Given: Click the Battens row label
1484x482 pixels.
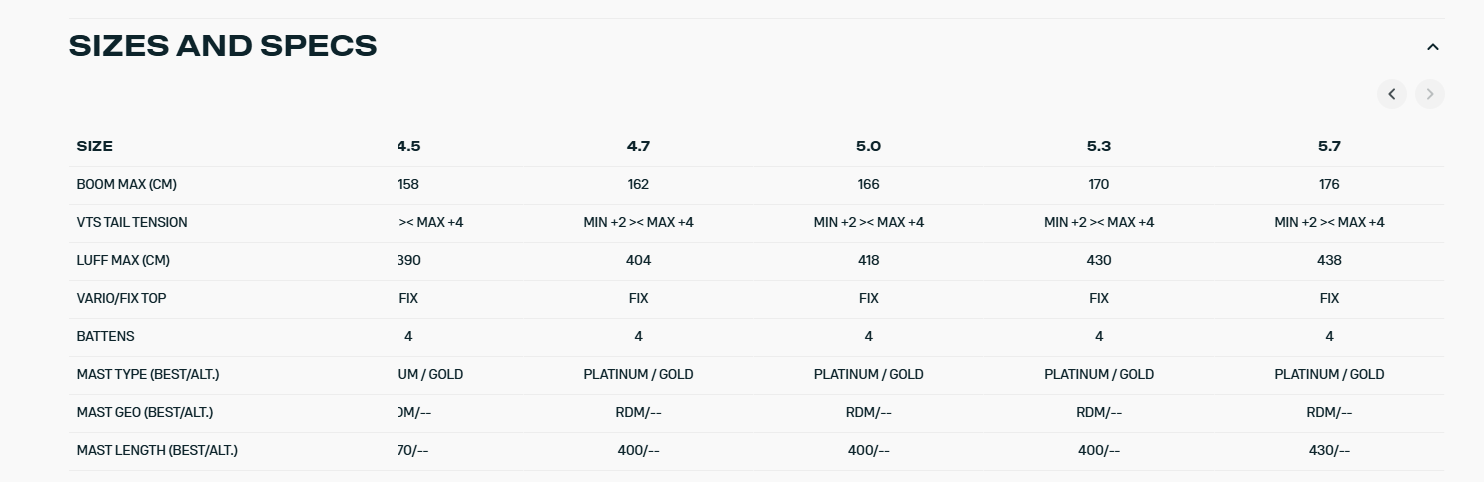Looking at the screenshot, I should (x=105, y=336).
